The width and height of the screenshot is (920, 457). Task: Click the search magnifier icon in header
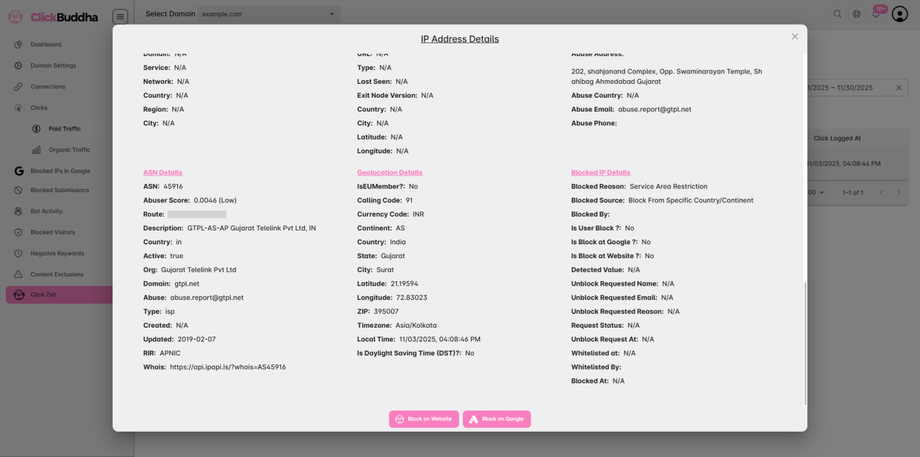tap(838, 14)
